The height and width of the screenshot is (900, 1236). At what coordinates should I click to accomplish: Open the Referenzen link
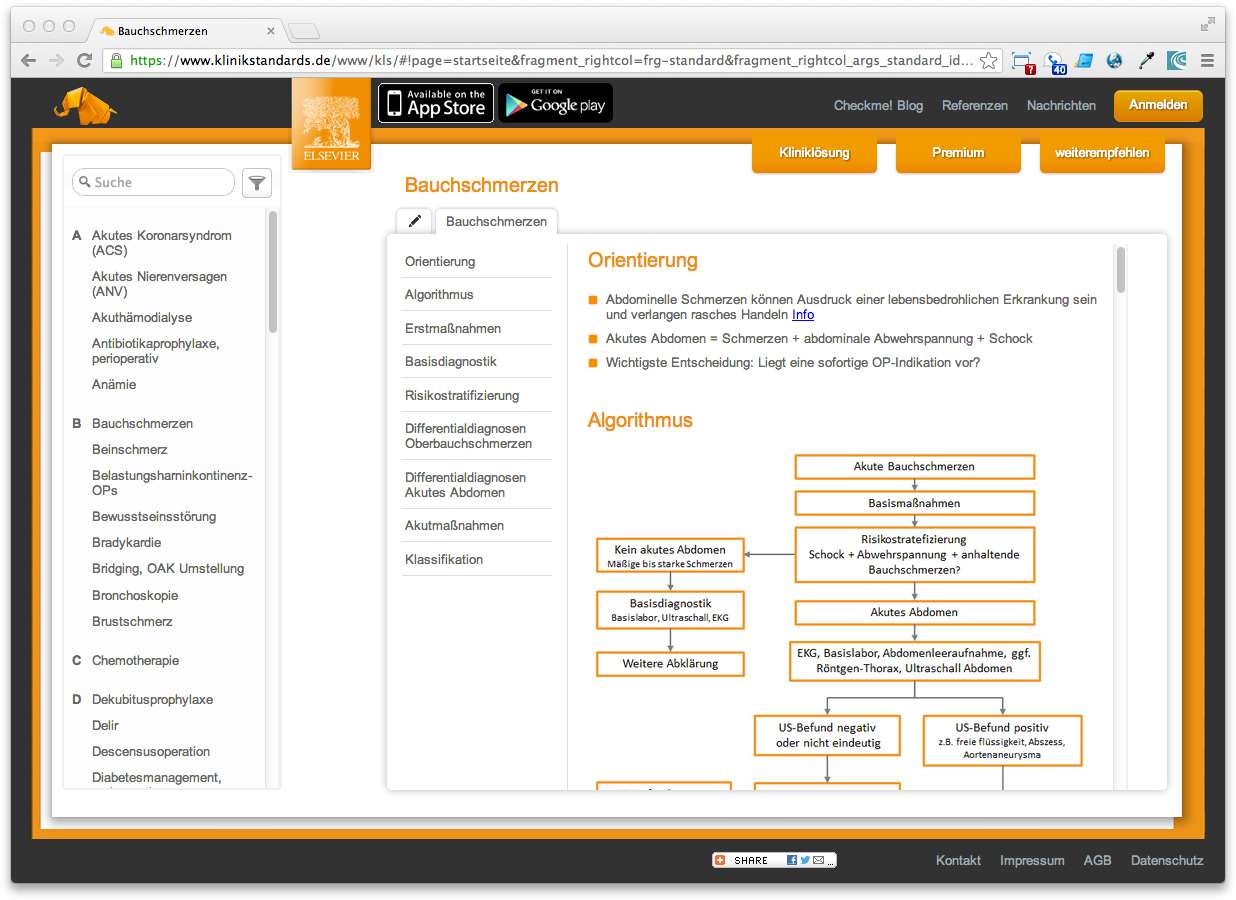tap(975, 105)
